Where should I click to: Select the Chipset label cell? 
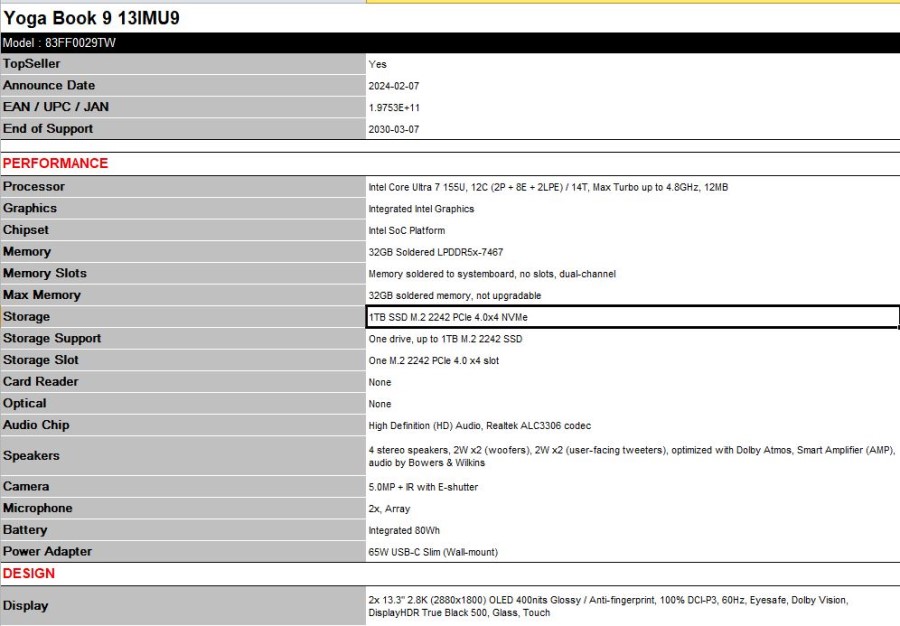(x=183, y=230)
